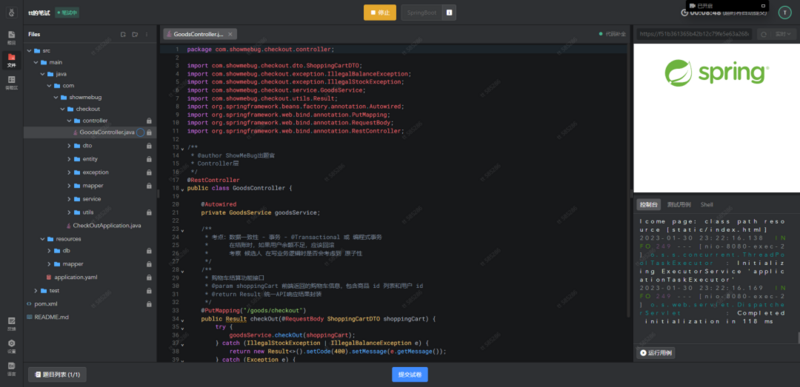Expand the exception folder
800x387 pixels.
click(69, 172)
